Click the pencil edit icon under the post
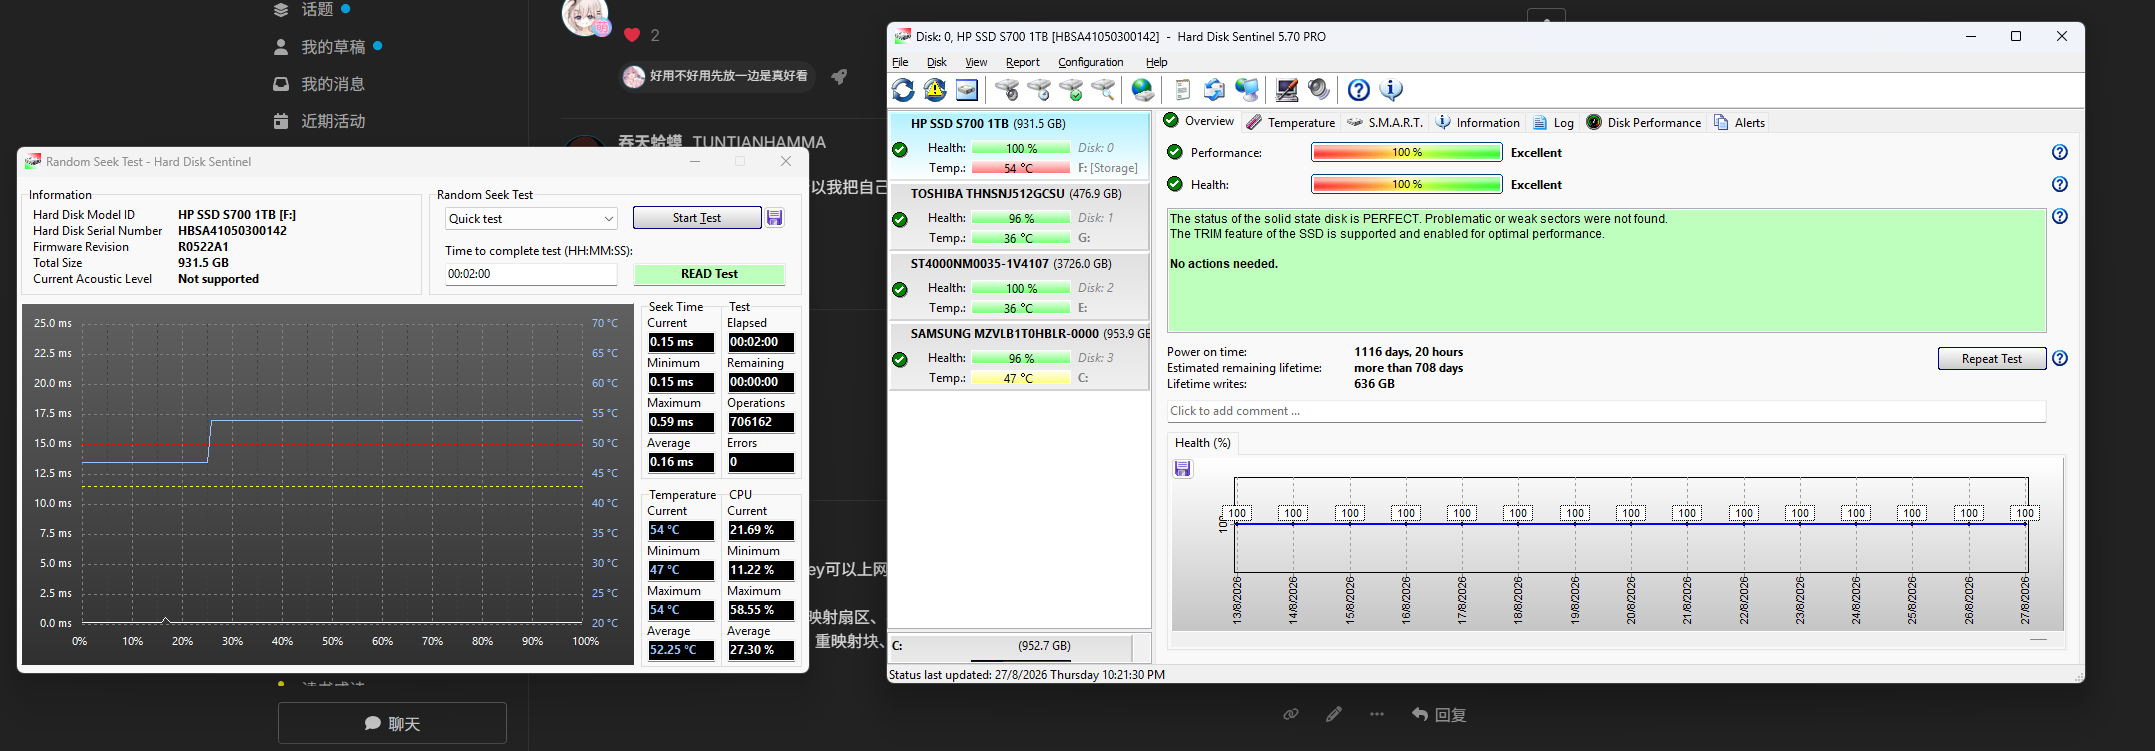This screenshot has width=2155, height=751. coord(1334,714)
